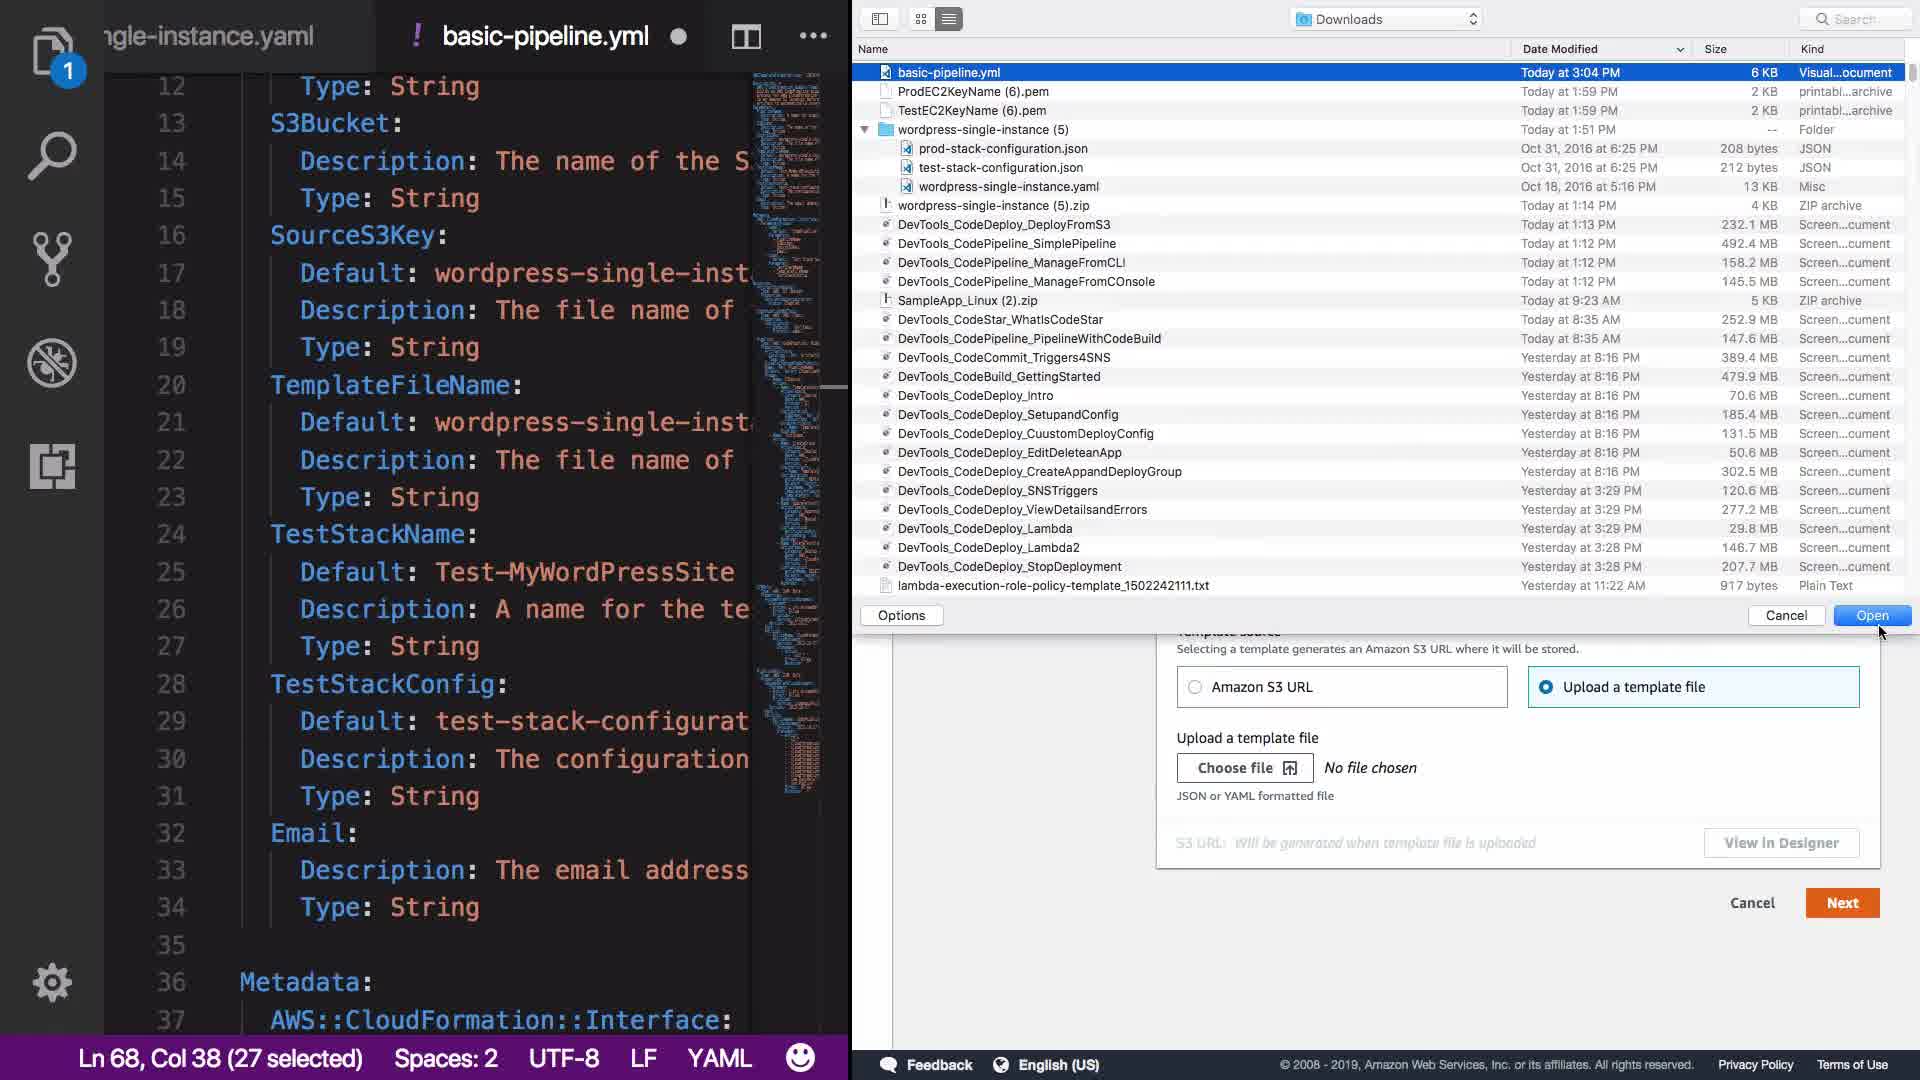Open the editor more actions ellipsis menu
The width and height of the screenshot is (1920, 1080).
pos(813,37)
